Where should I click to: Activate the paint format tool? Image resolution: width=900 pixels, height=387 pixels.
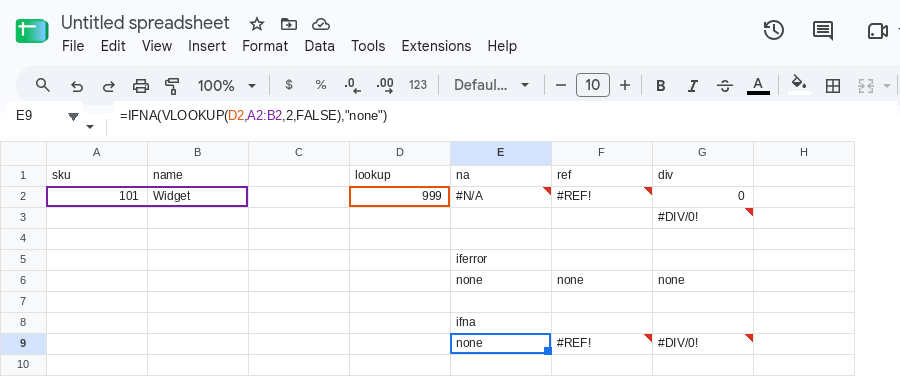pyautogui.click(x=172, y=86)
